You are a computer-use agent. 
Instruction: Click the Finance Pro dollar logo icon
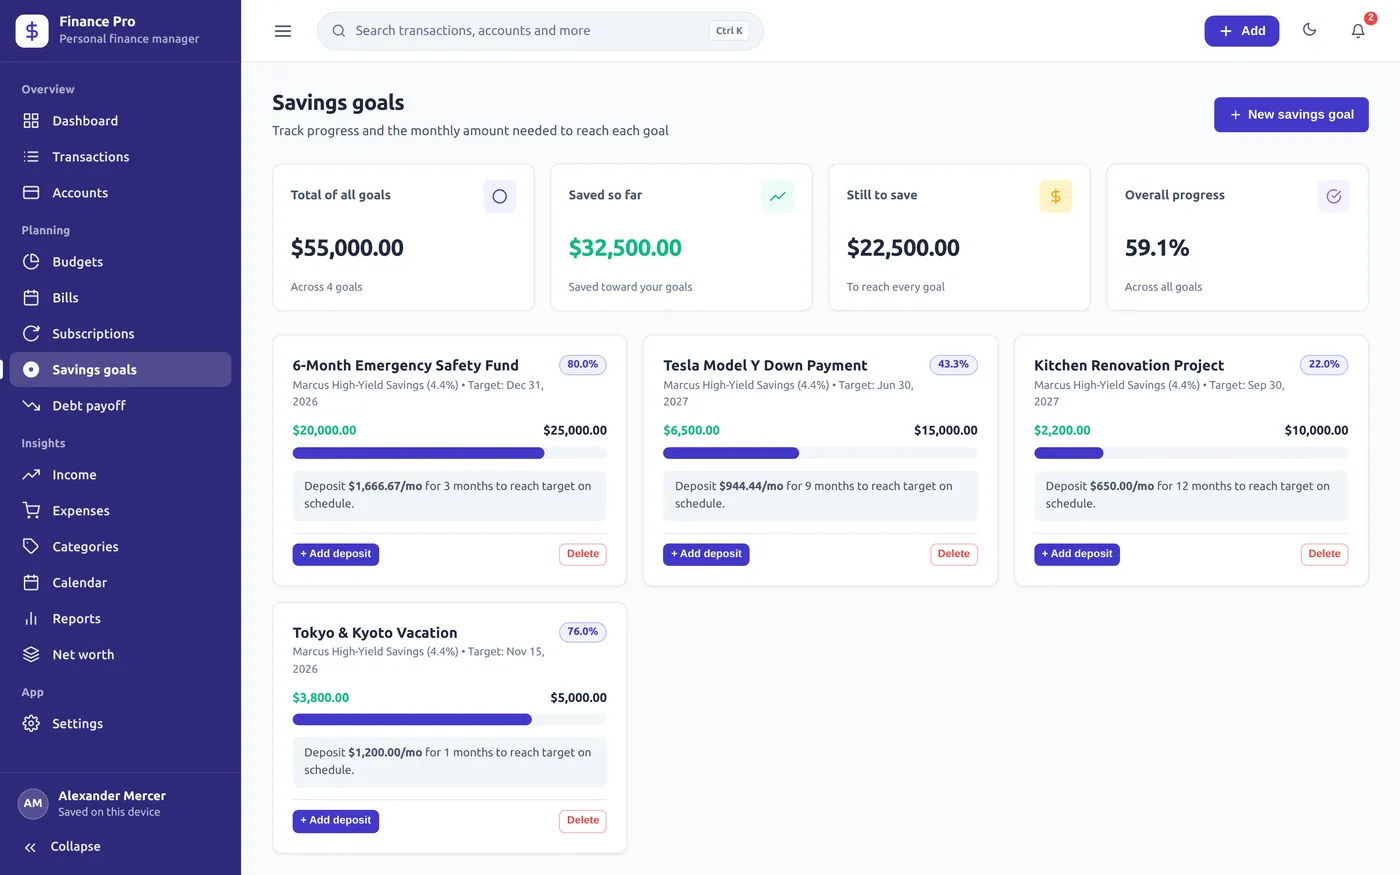tap(32, 31)
